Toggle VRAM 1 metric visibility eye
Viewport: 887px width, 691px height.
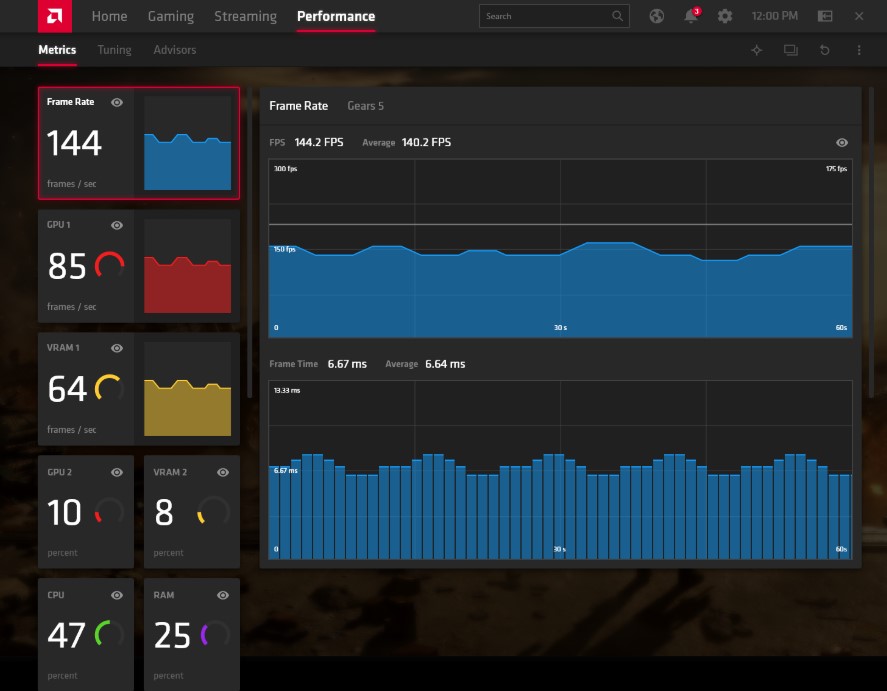point(117,348)
